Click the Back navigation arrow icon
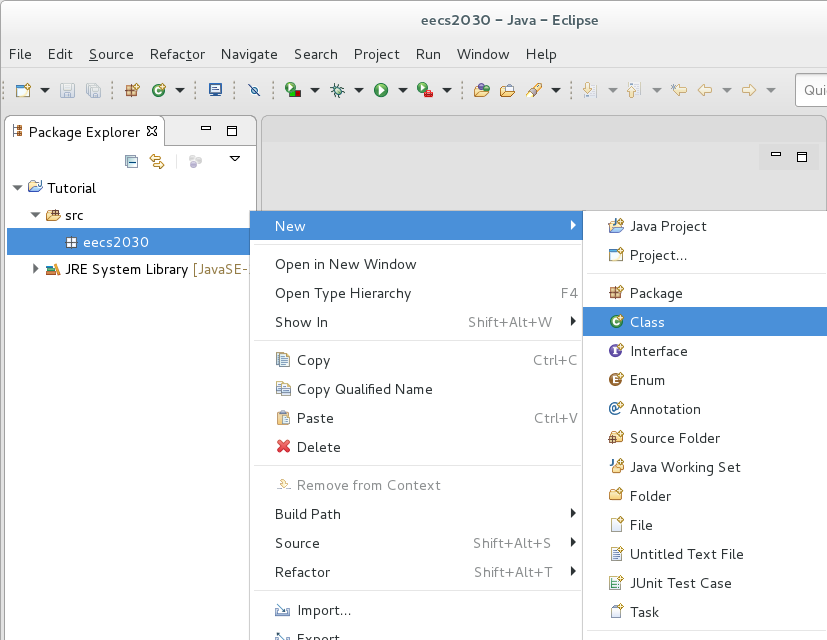The height and width of the screenshot is (640, 827). [705, 90]
